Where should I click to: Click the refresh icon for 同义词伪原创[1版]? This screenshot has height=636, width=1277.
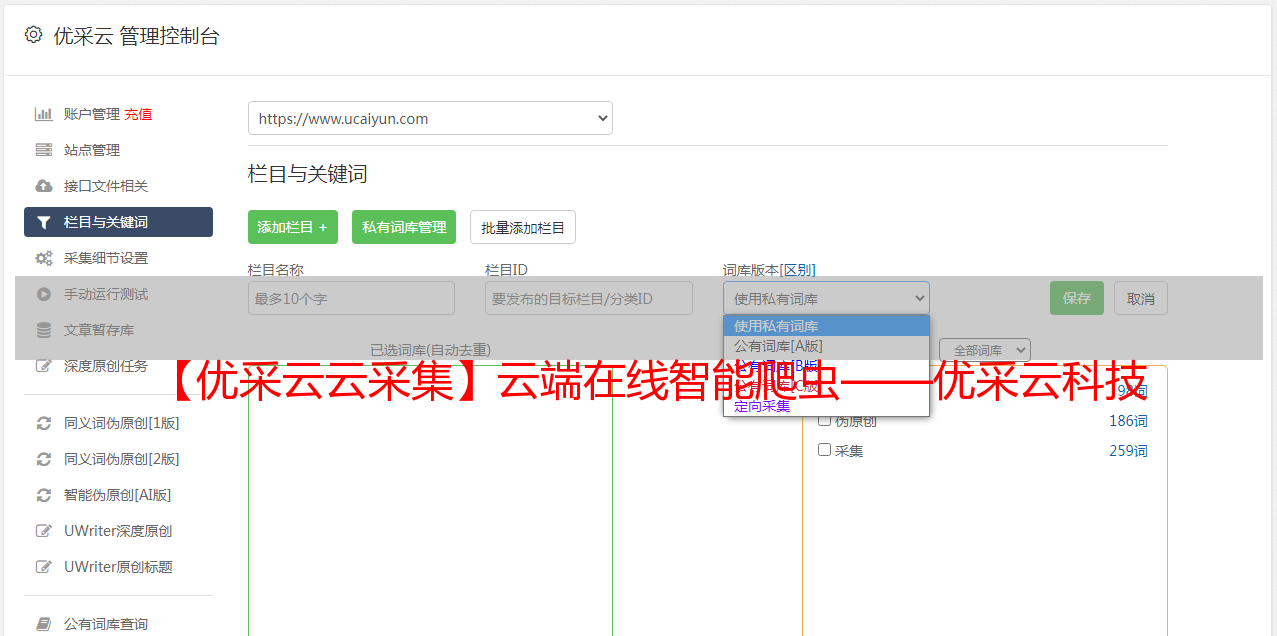44,423
